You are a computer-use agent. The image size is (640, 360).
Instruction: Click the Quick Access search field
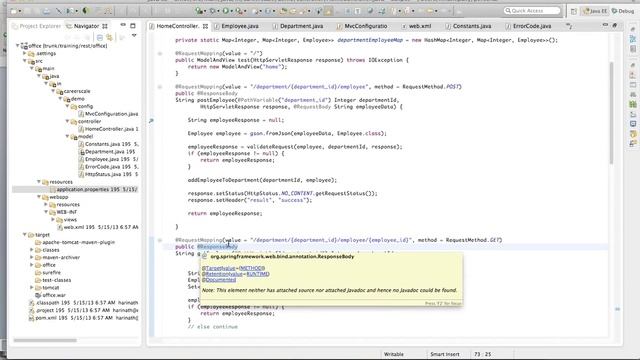click(x=532, y=11)
